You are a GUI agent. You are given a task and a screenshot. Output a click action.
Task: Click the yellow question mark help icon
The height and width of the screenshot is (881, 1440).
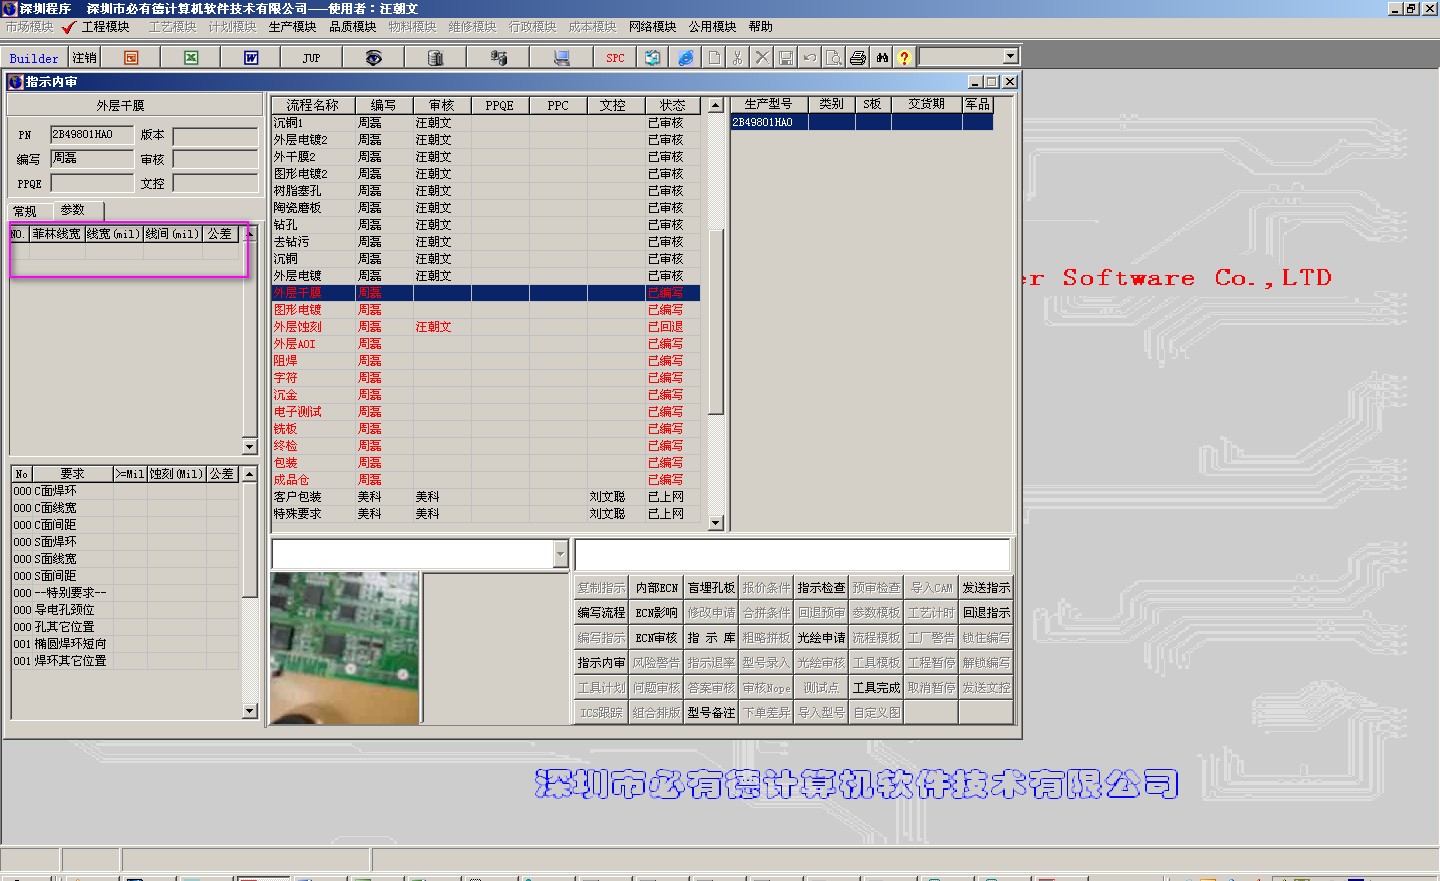coord(904,58)
